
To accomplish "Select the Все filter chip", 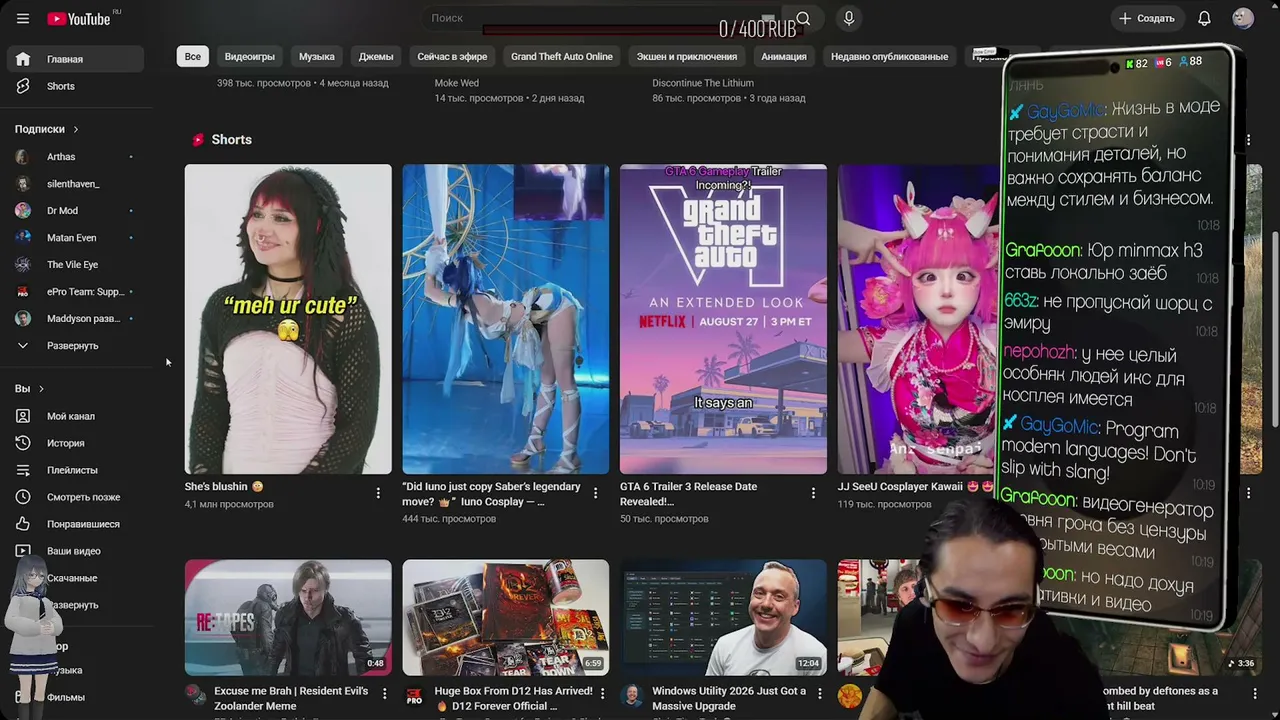I will point(193,57).
